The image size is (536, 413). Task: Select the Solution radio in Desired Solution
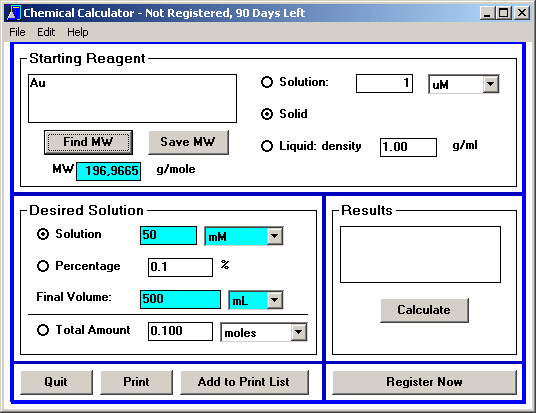click(x=43, y=234)
